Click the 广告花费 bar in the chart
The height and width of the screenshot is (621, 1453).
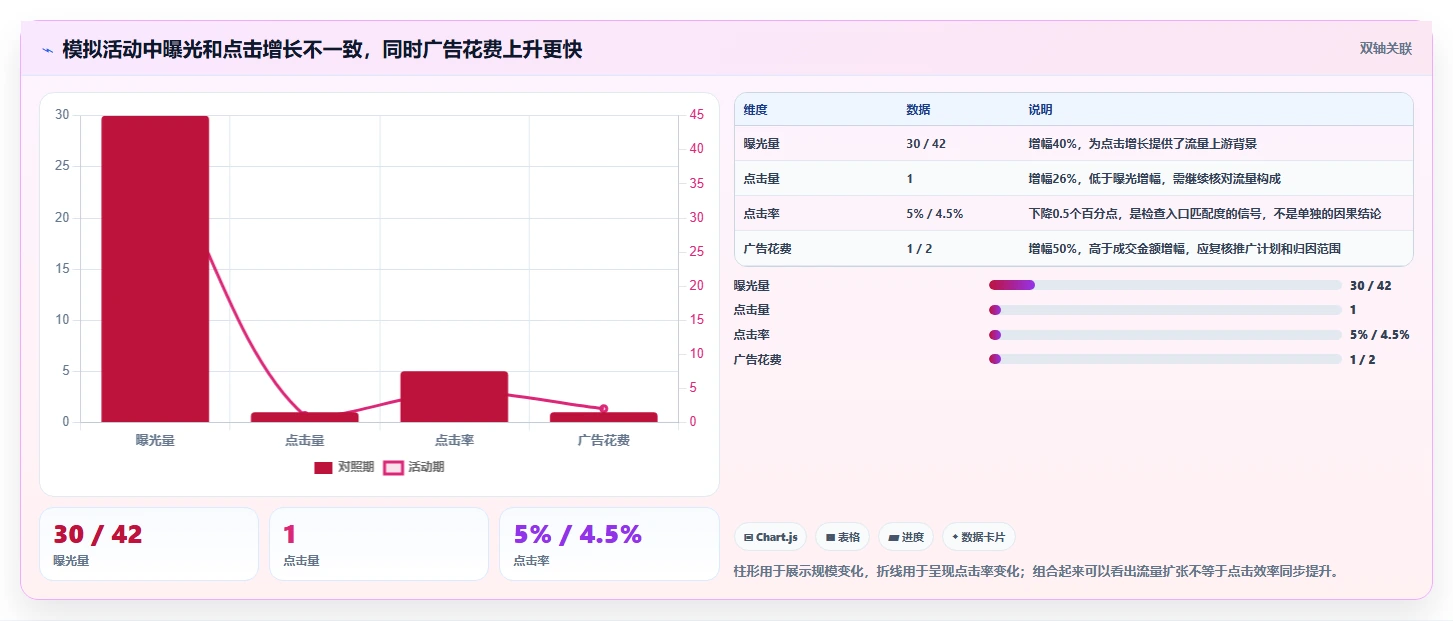click(604, 417)
